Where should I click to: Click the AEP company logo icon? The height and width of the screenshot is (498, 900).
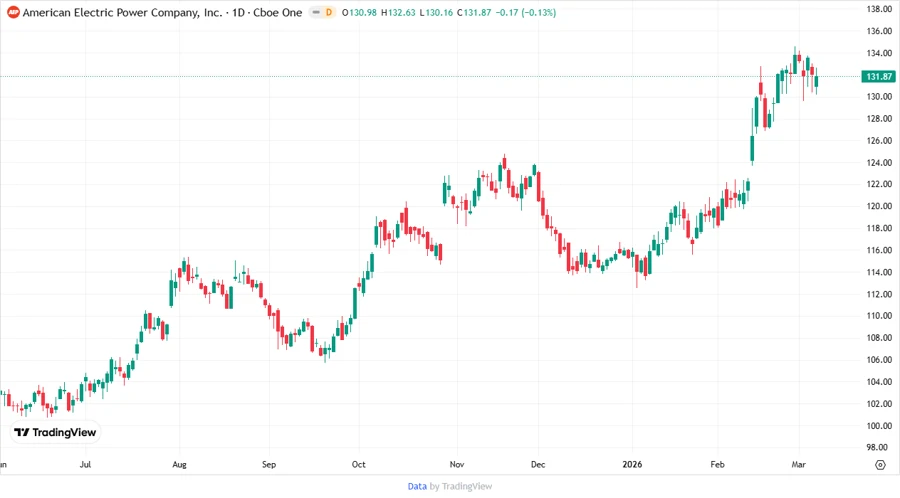13,12
